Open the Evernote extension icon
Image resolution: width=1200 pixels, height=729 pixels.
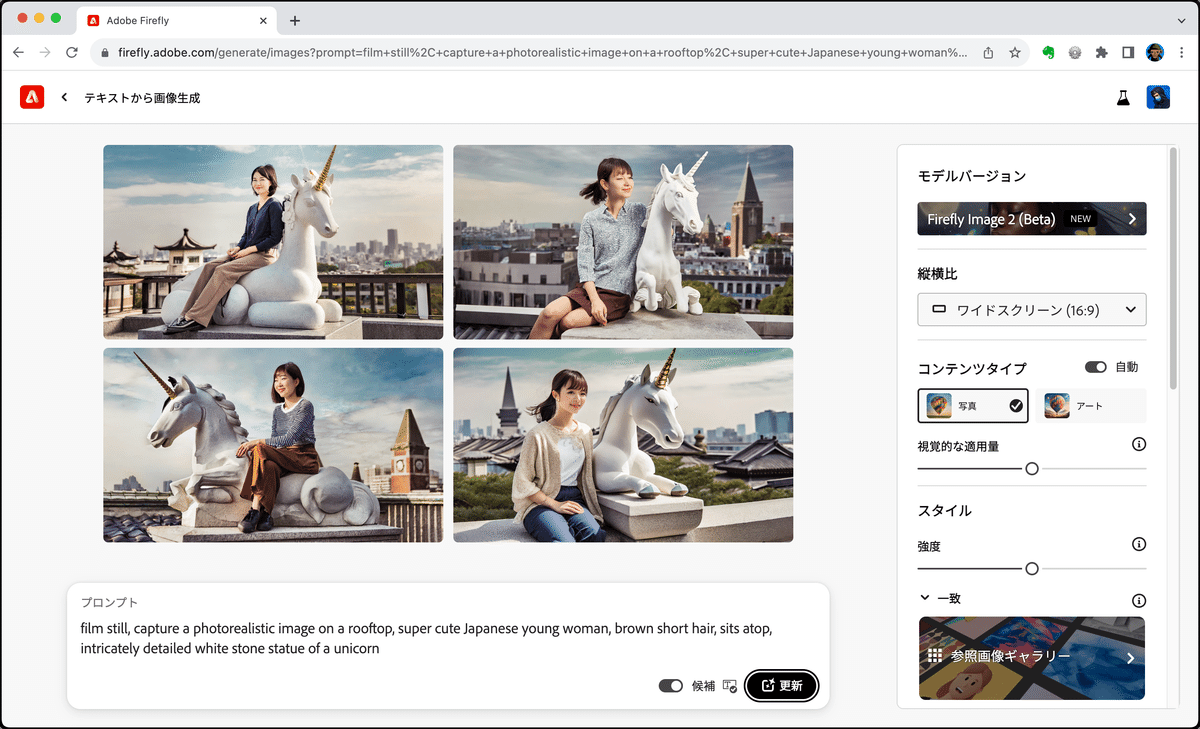click(x=1048, y=52)
